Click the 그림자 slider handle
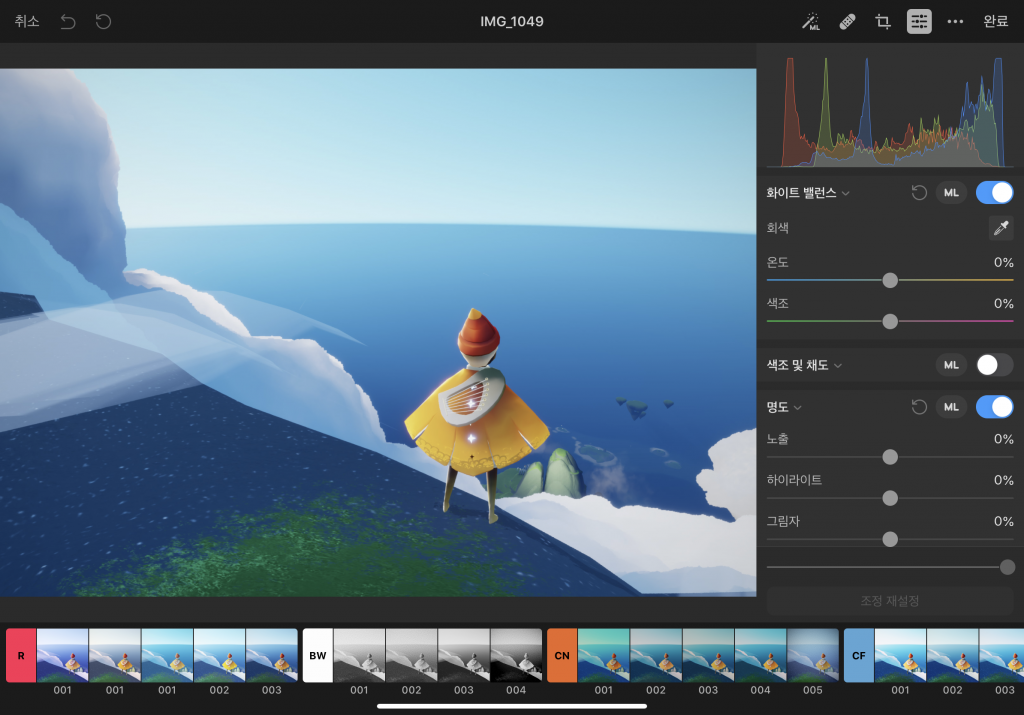 click(x=889, y=539)
